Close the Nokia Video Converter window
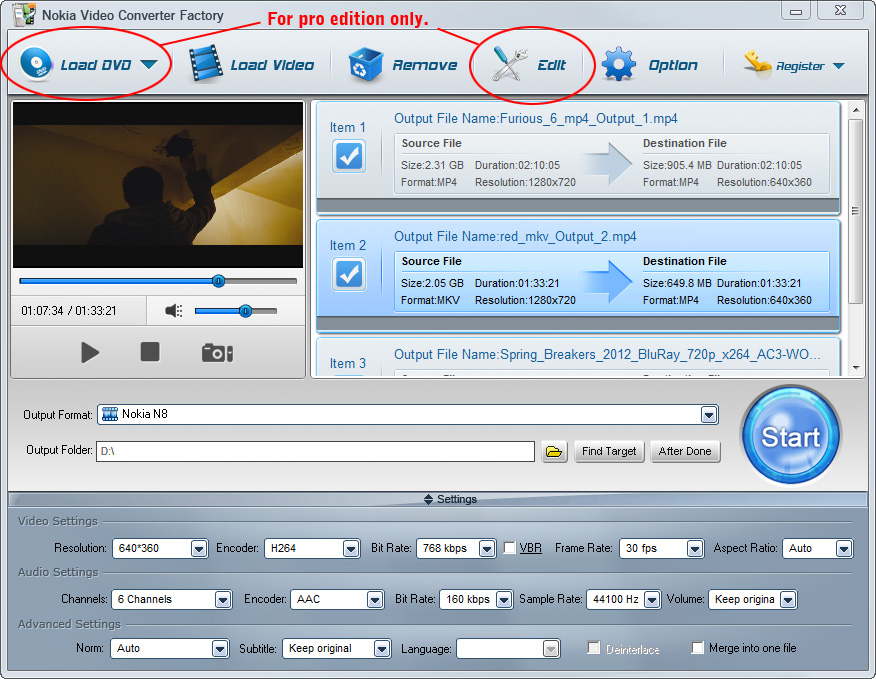The width and height of the screenshot is (876, 679). 841,11
